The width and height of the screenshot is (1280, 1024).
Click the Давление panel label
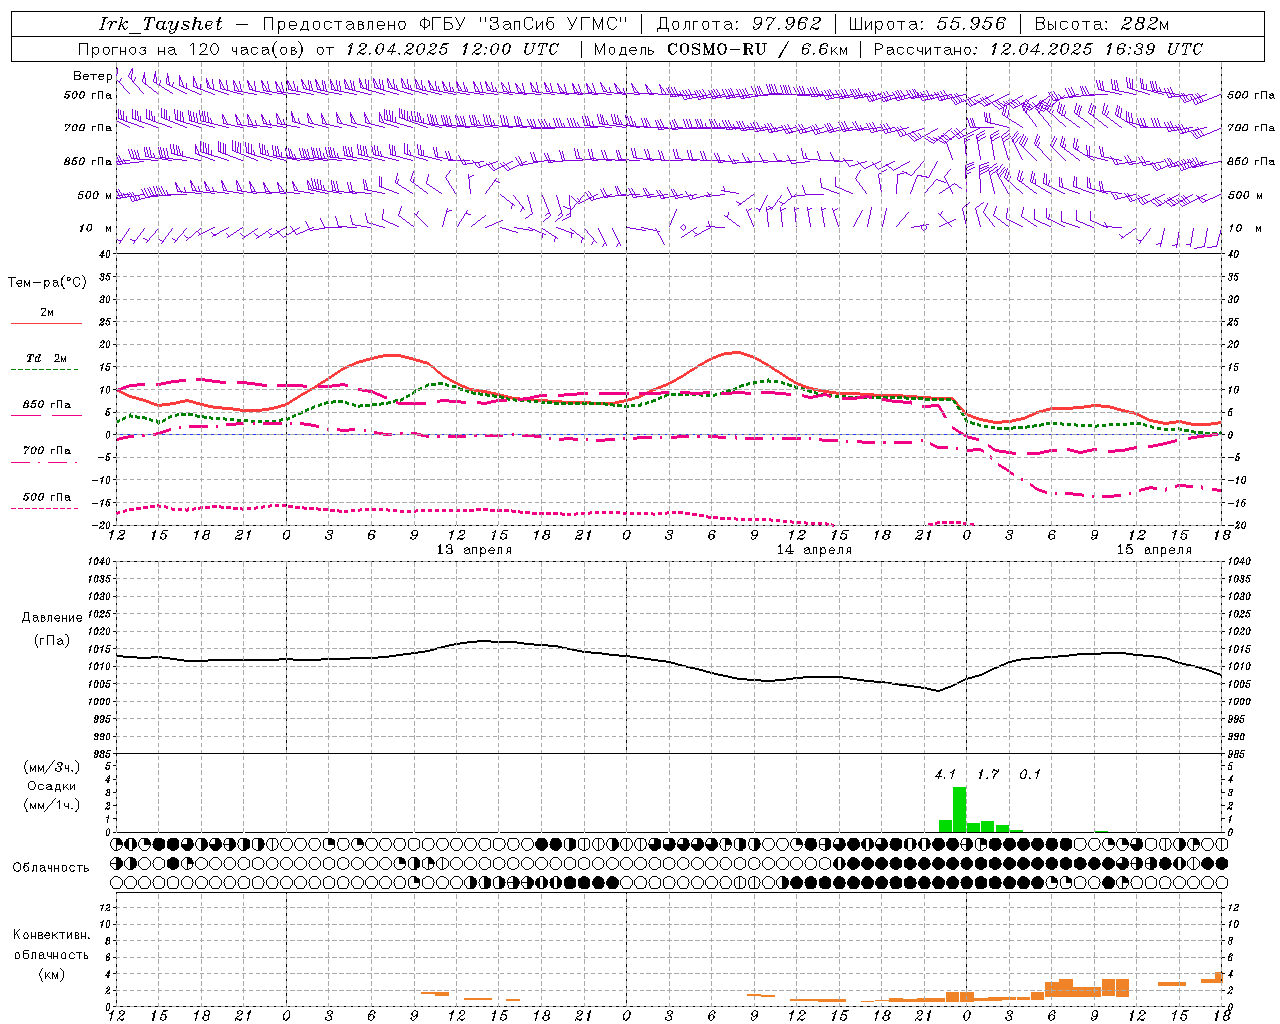click(51, 618)
